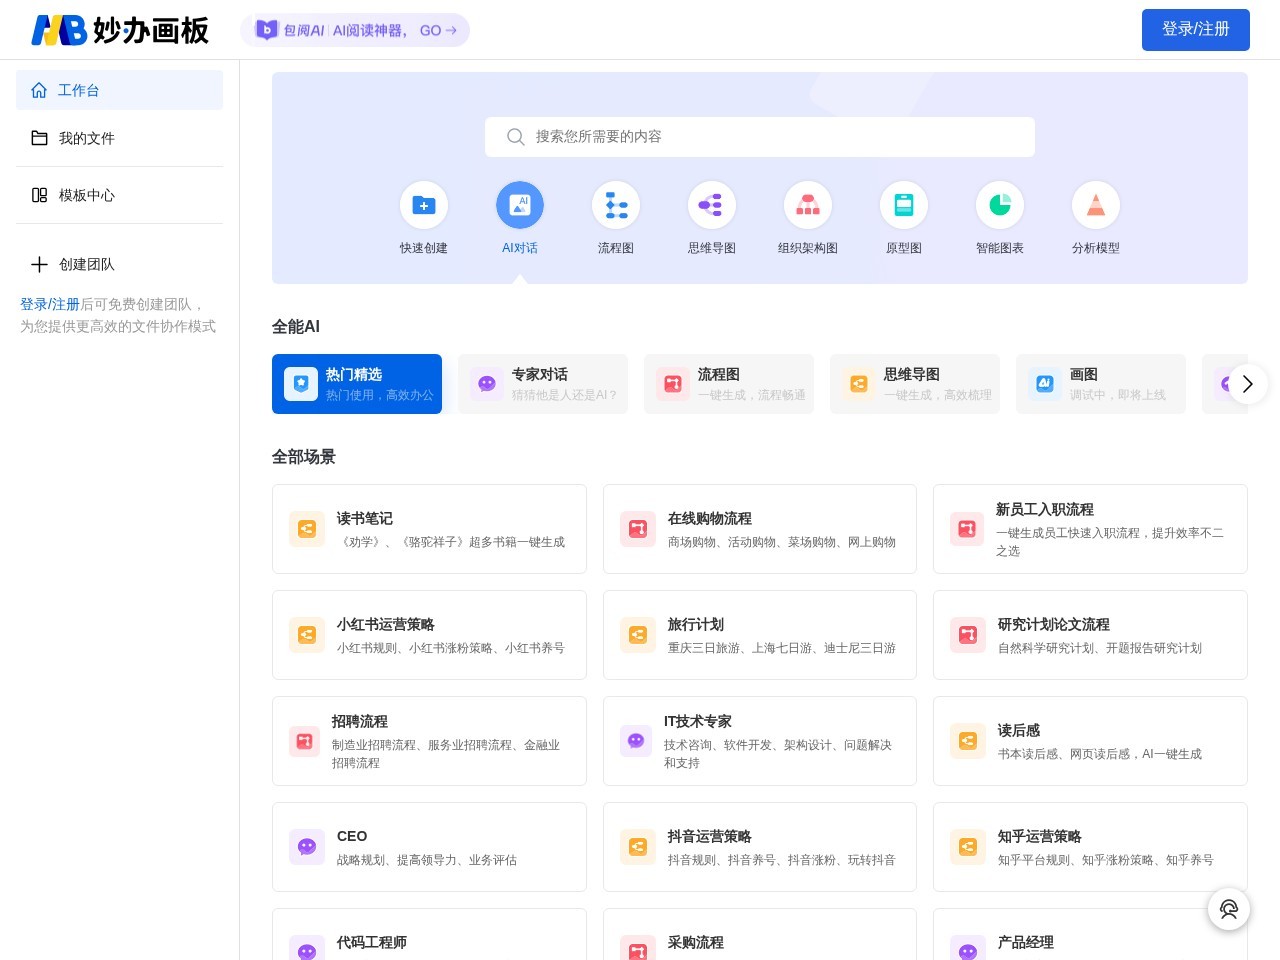
Task: Switch to the 专家对话 tab
Action: pyautogui.click(x=543, y=384)
